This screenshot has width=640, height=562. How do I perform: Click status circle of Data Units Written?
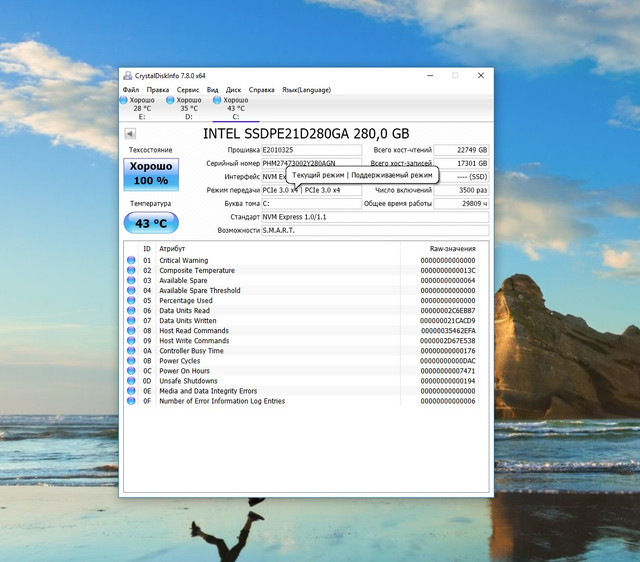click(x=131, y=320)
